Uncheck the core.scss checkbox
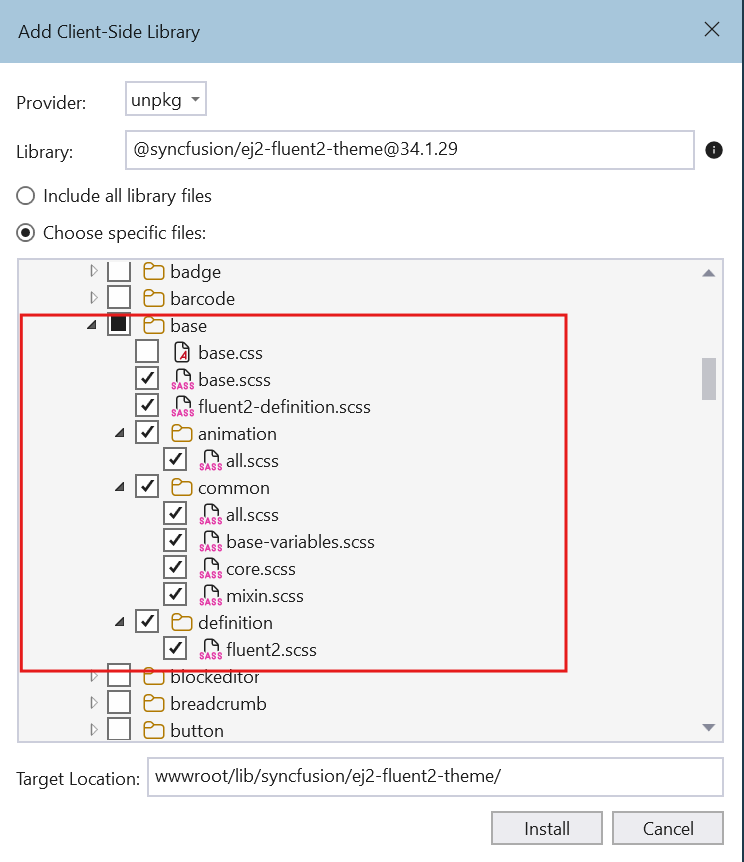Viewport: 744px width, 862px height. [175, 567]
